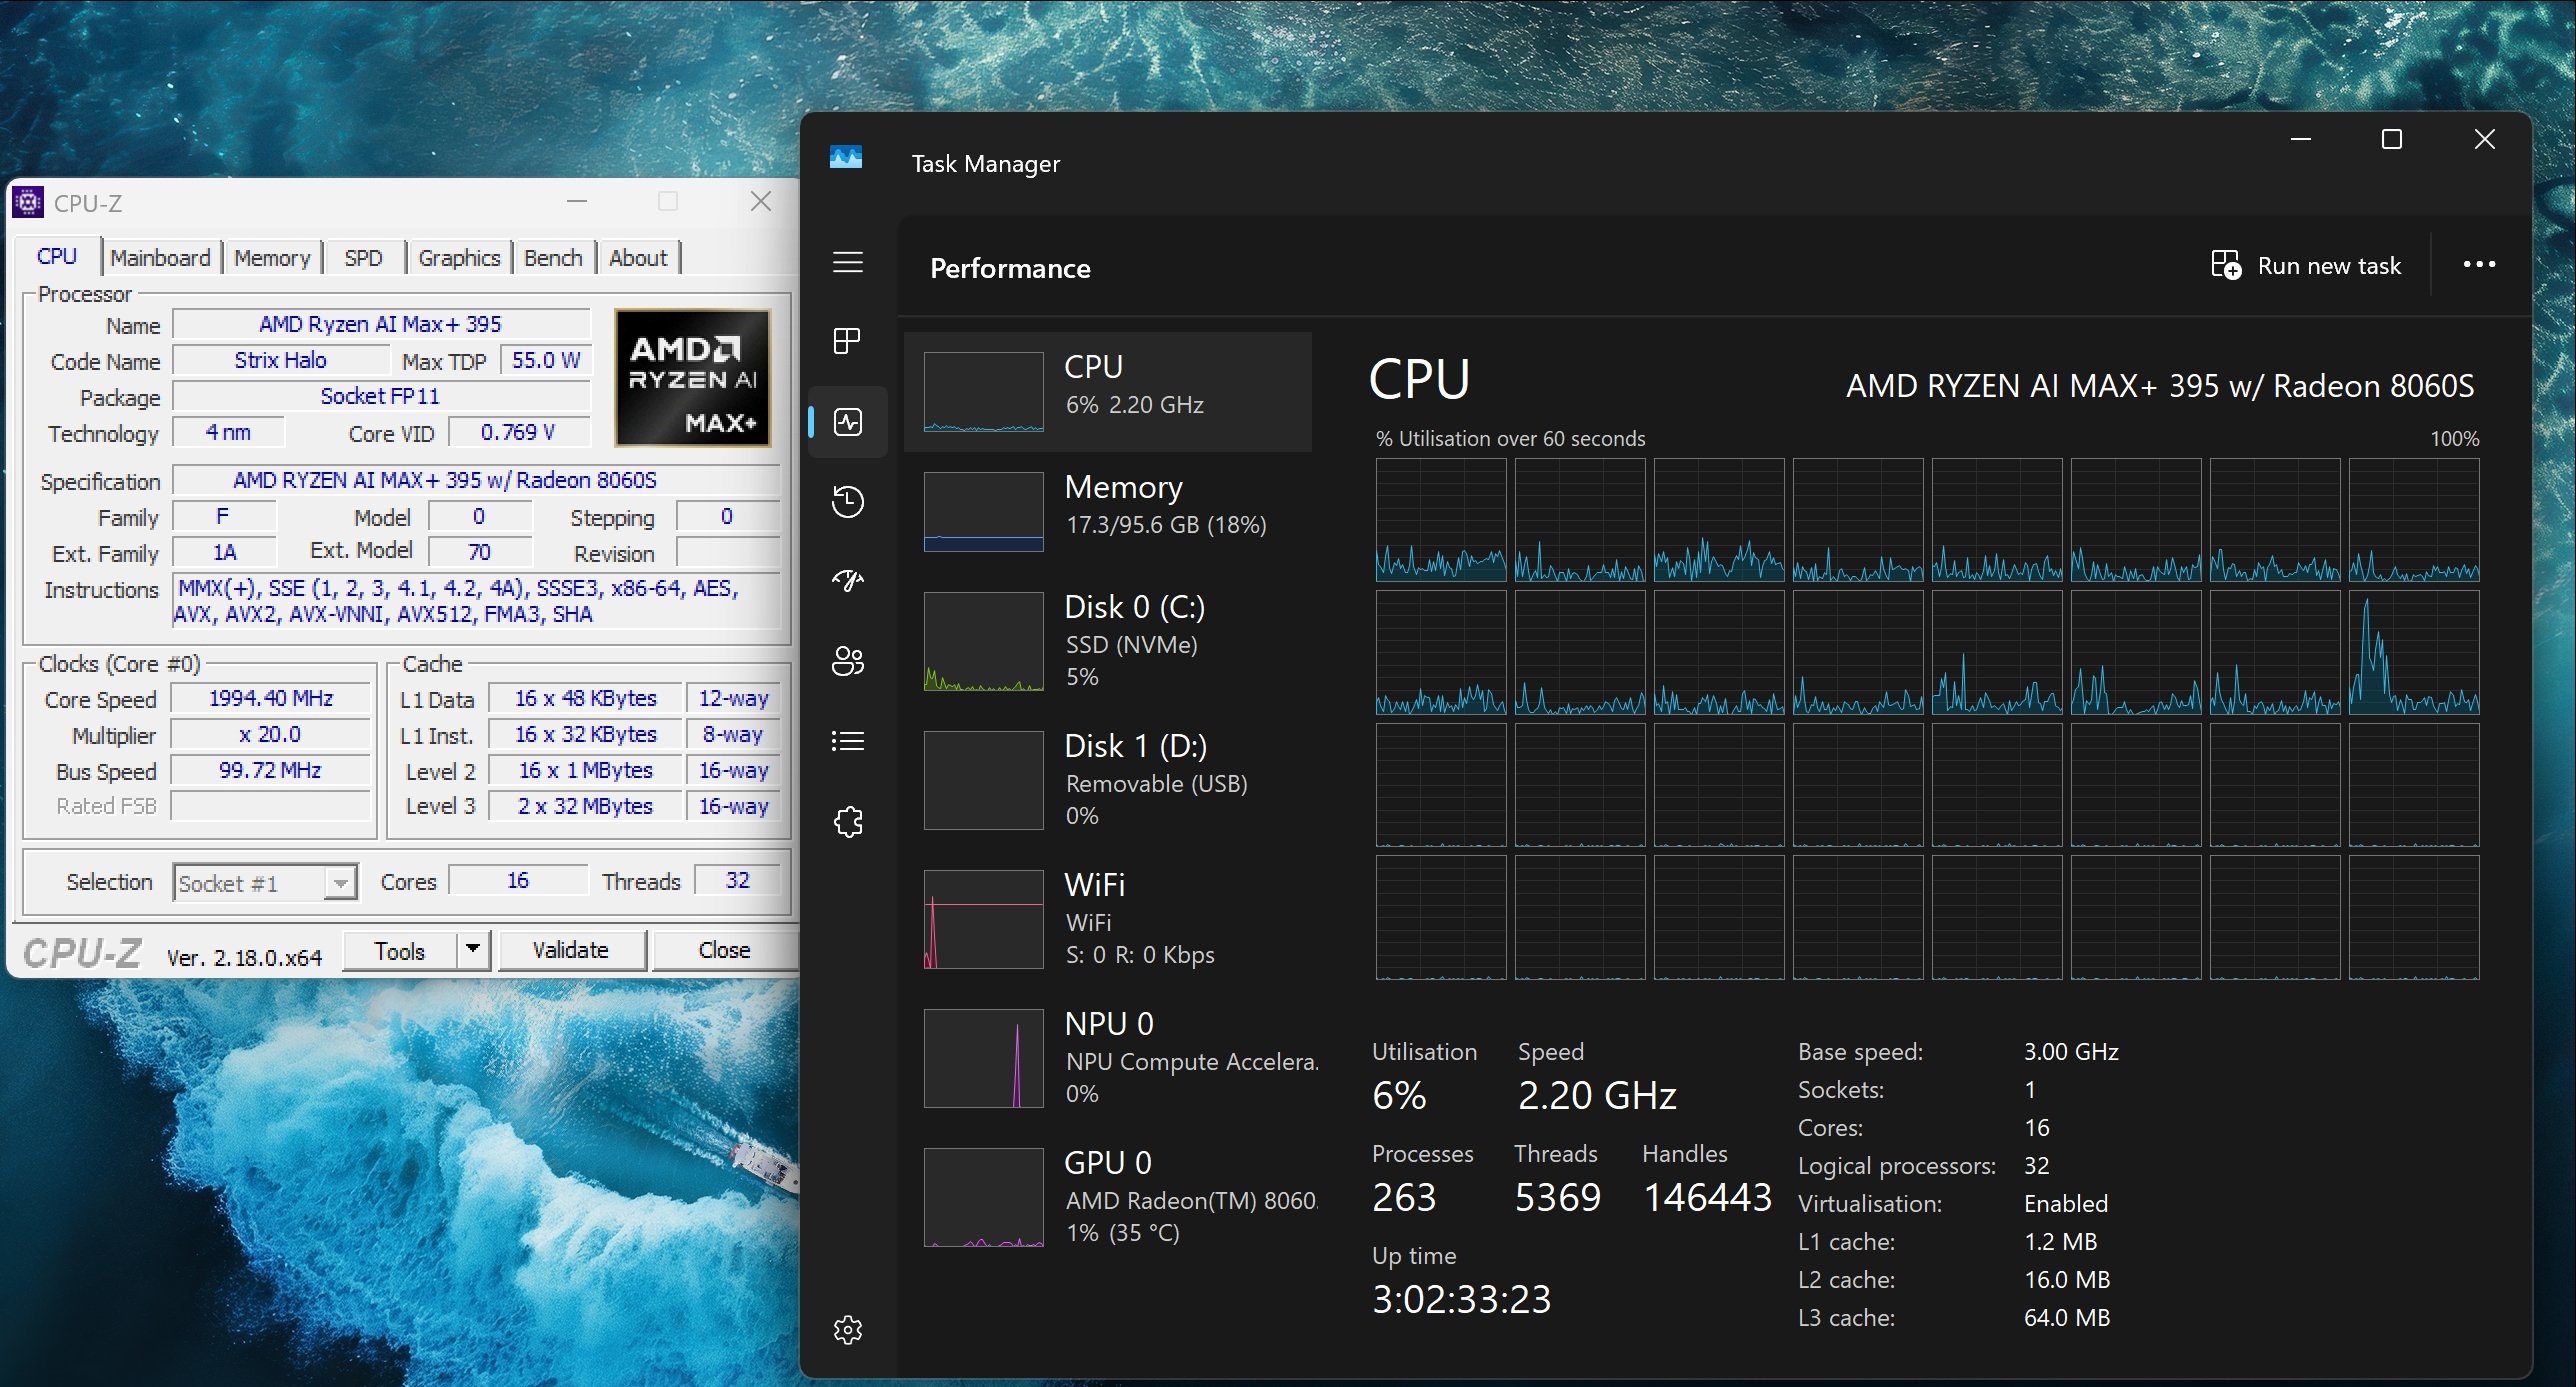Click the Validate button

pyautogui.click(x=570, y=950)
